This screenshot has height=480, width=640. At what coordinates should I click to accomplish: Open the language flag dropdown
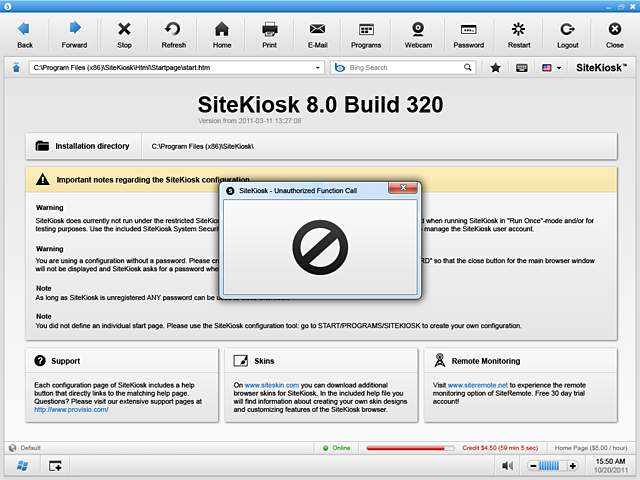(x=551, y=68)
